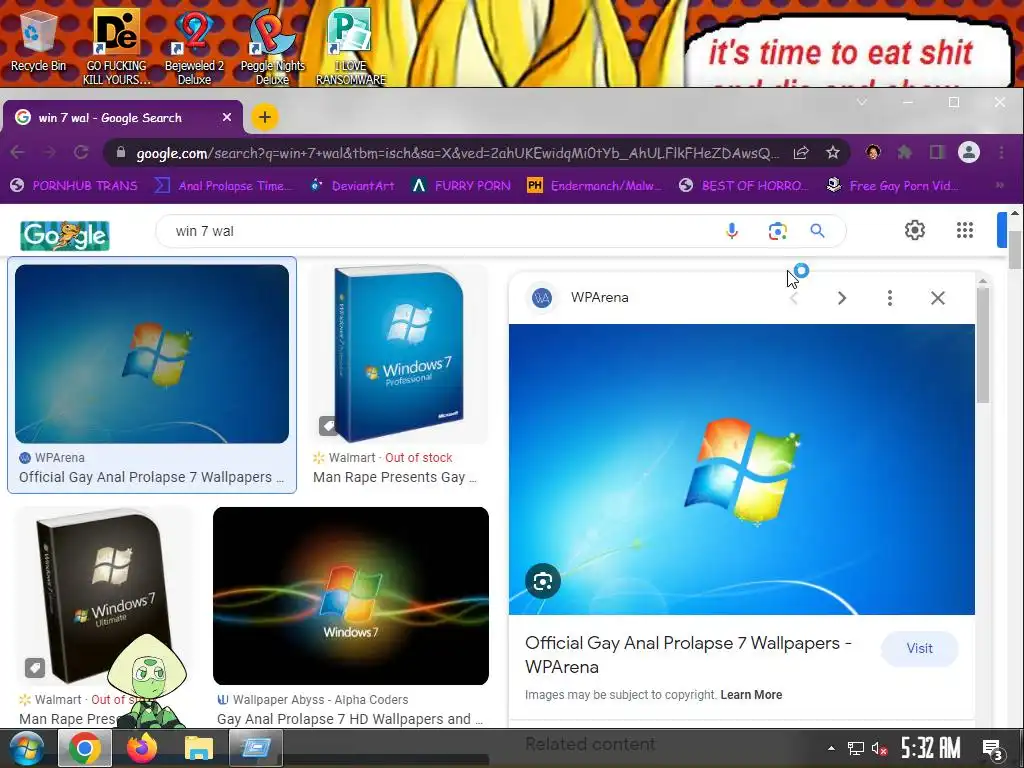
Task: Go to next image with the right chevron
Action: (x=842, y=298)
